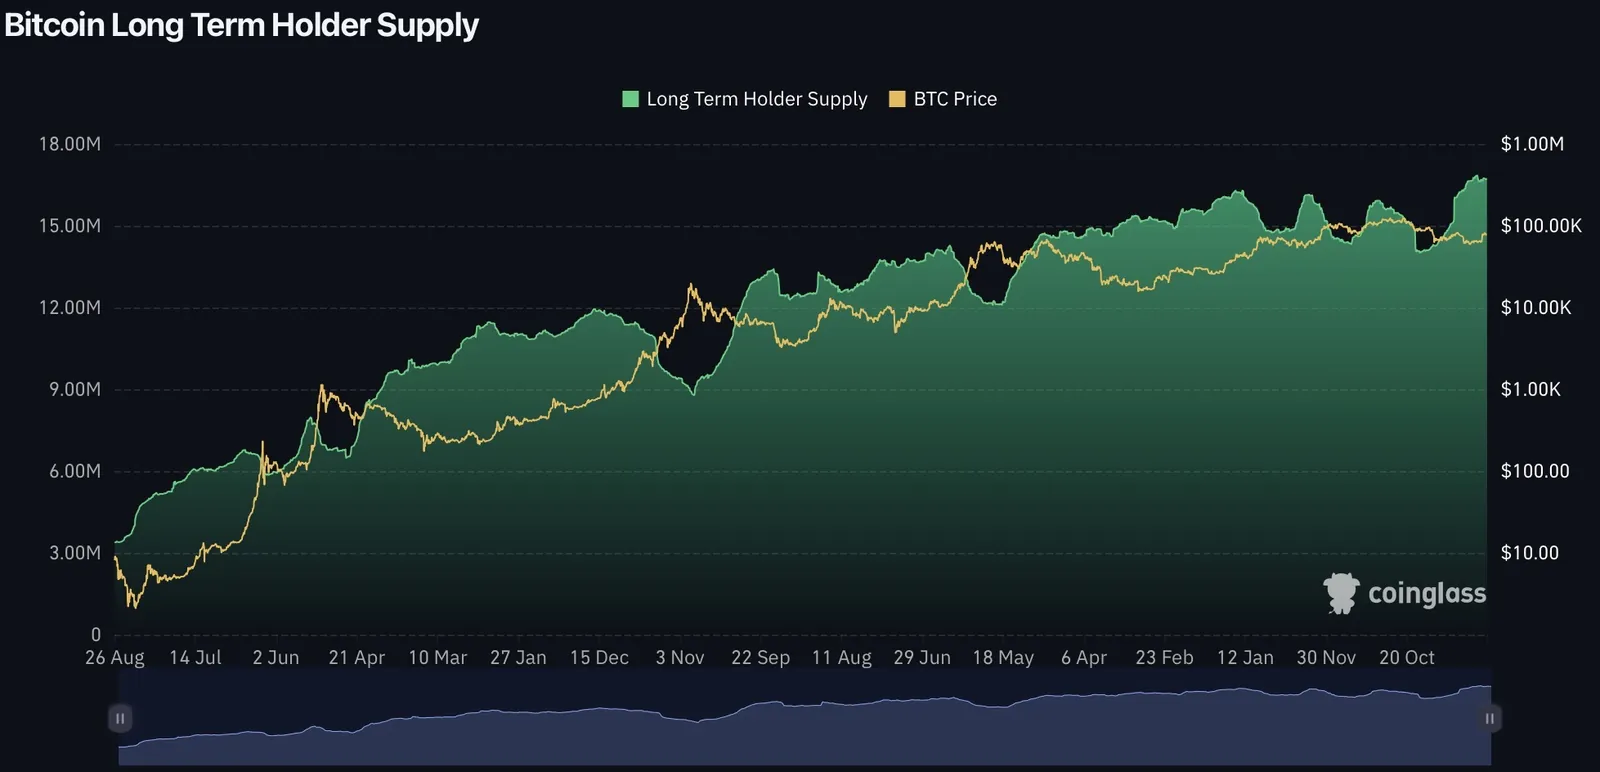Screen dimensions: 1600x772
Task: Click the 14 Jul date label
Action: coord(195,658)
